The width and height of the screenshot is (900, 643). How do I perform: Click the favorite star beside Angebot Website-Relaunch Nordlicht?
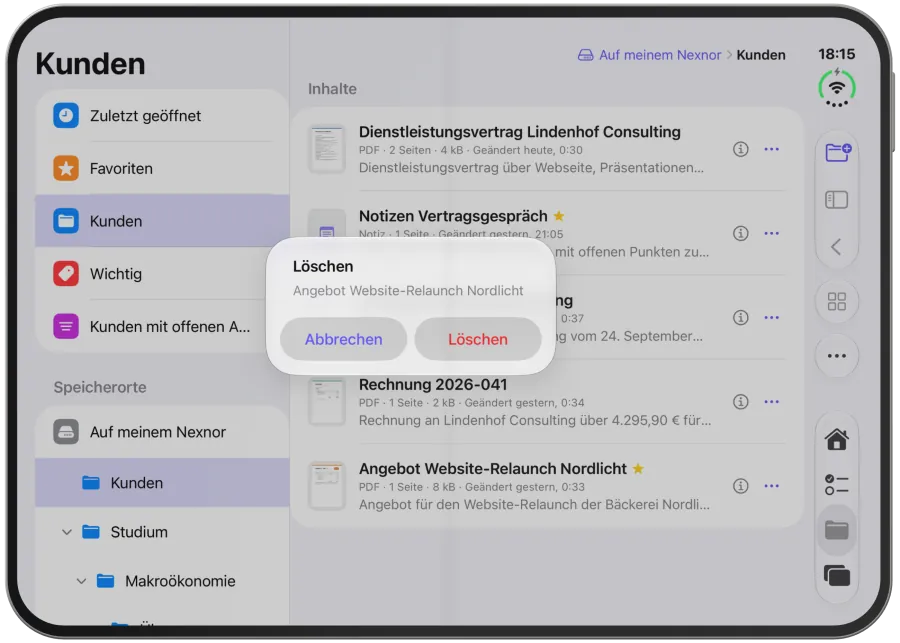pyautogui.click(x=638, y=469)
